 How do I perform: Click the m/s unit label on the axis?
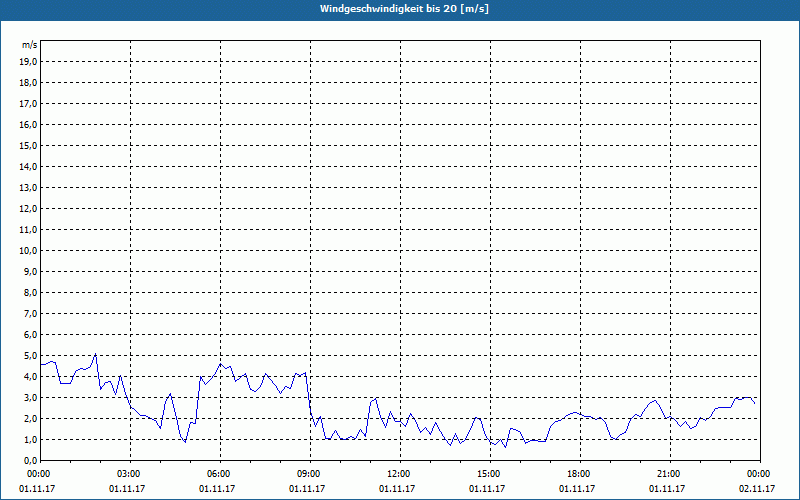pos(30,45)
